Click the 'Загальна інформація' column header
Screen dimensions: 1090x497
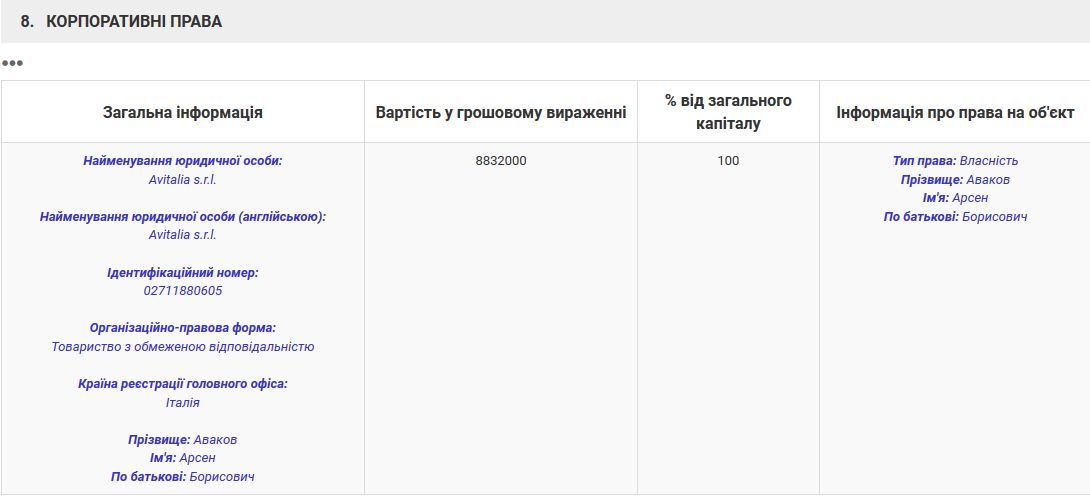coord(182,112)
